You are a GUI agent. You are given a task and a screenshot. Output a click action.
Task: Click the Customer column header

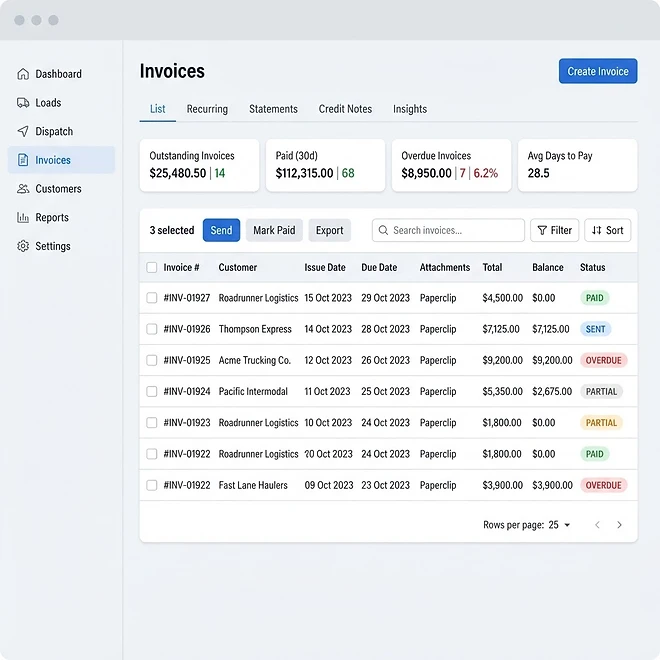(237, 267)
